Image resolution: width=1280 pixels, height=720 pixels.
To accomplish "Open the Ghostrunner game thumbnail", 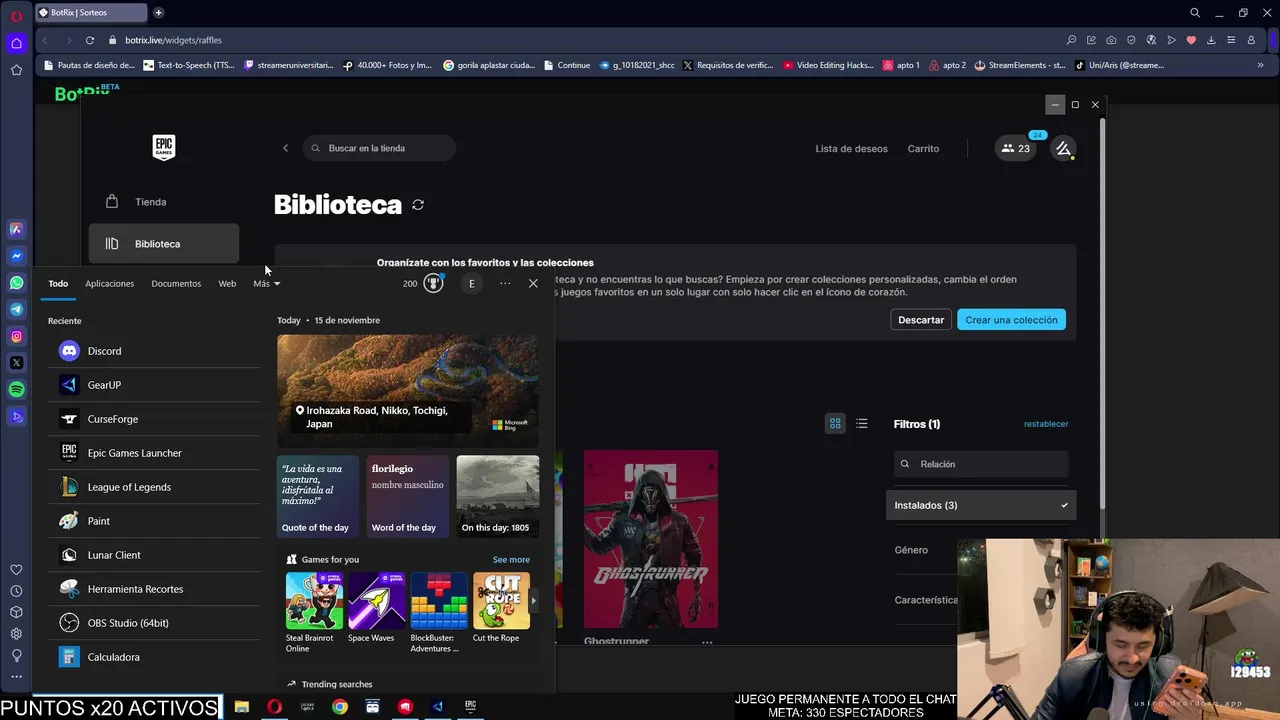I will (651, 539).
